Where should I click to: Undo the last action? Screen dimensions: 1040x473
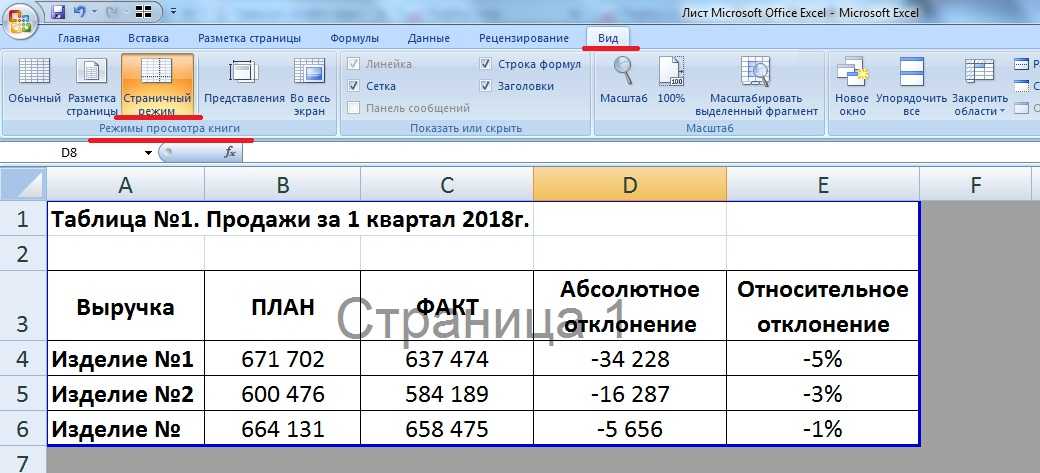79,11
